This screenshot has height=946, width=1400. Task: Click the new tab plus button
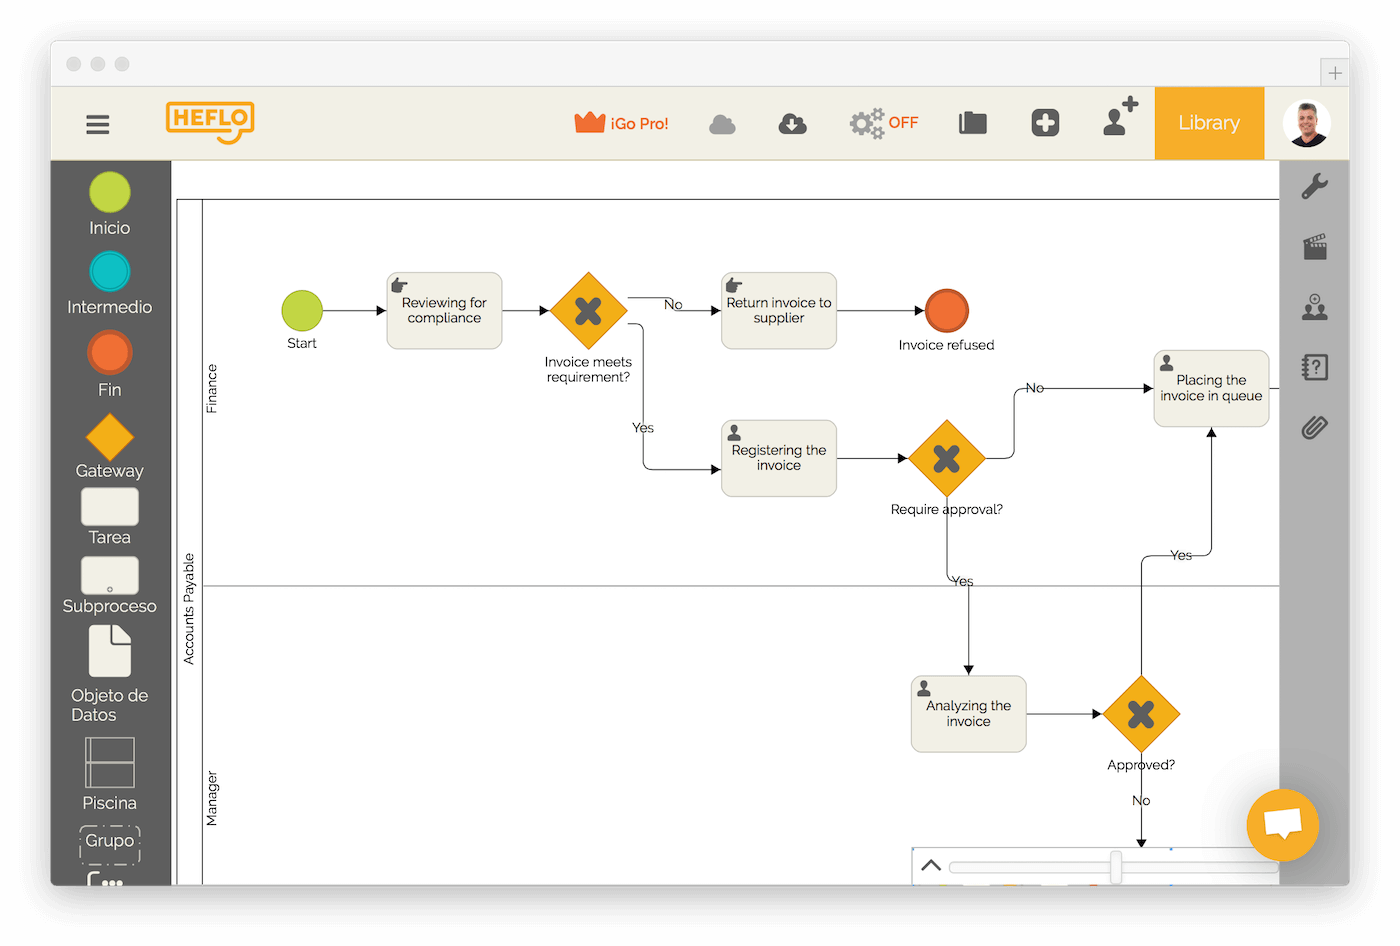[1335, 73]
